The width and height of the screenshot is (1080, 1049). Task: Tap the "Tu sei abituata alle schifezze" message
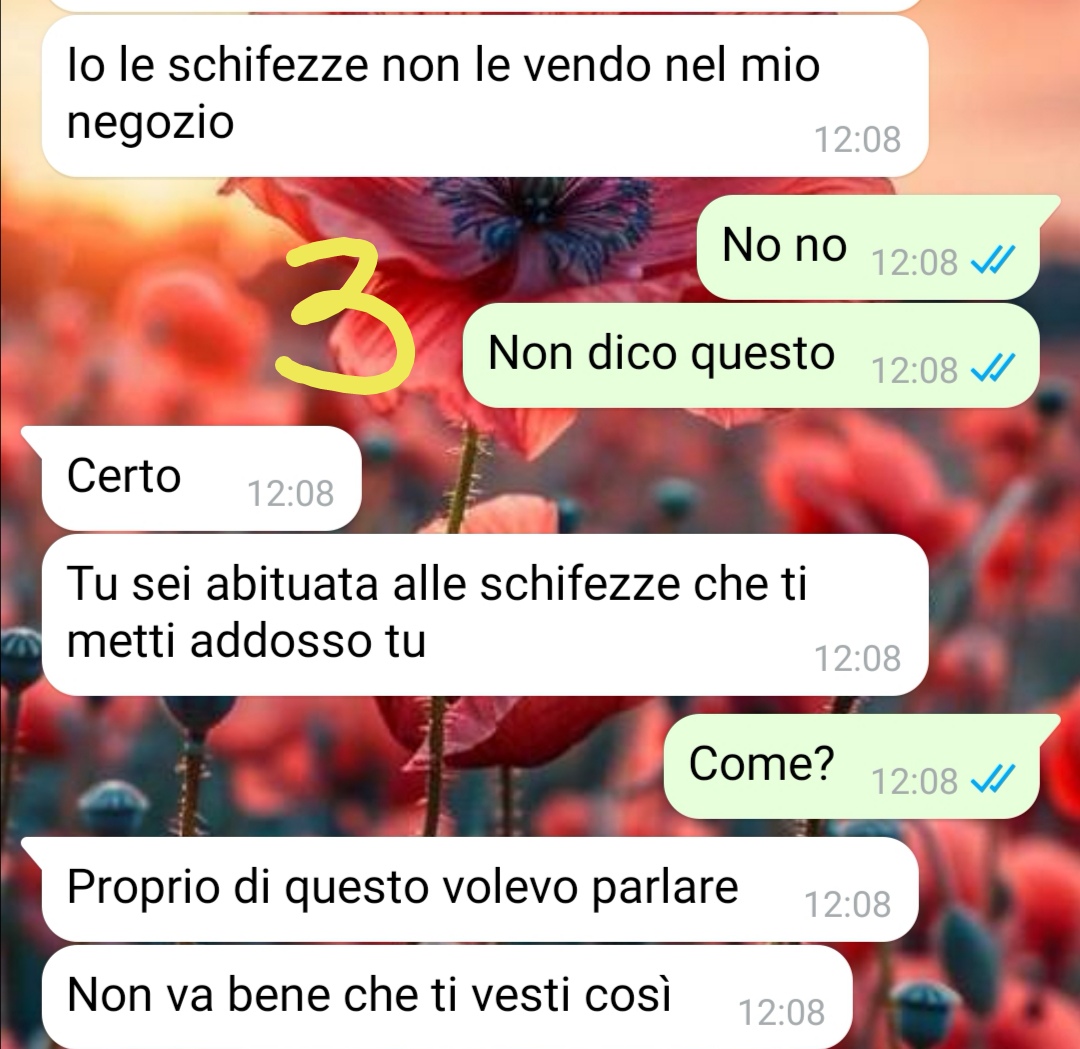pyautogui.click(x=485, y=614)
